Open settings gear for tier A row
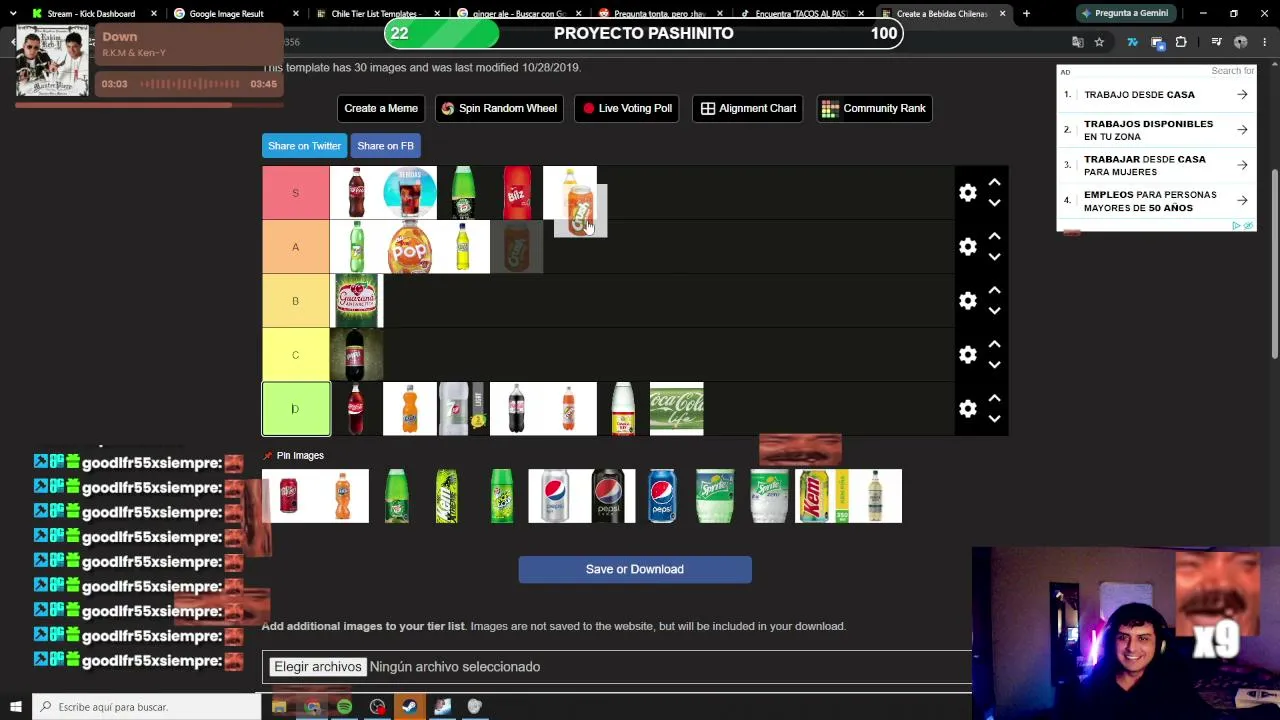 (x=967, y=247)
